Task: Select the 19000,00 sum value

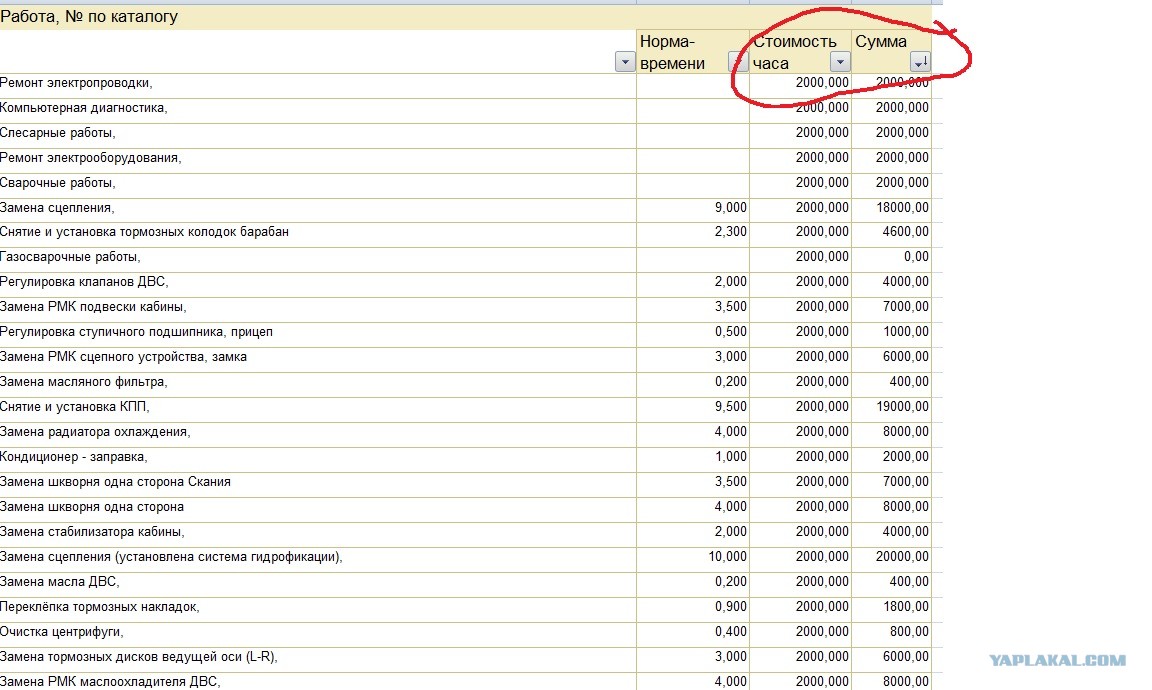Action: [902, 407]
